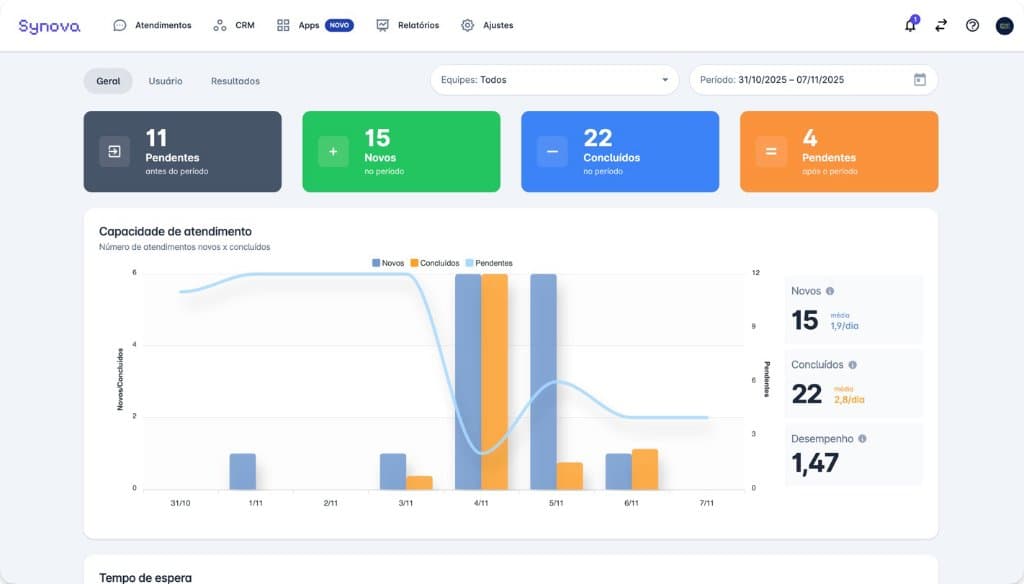The image size is (1024, 584).
Task: Click the Apps grid icon
Action: (x=283, y=25)
